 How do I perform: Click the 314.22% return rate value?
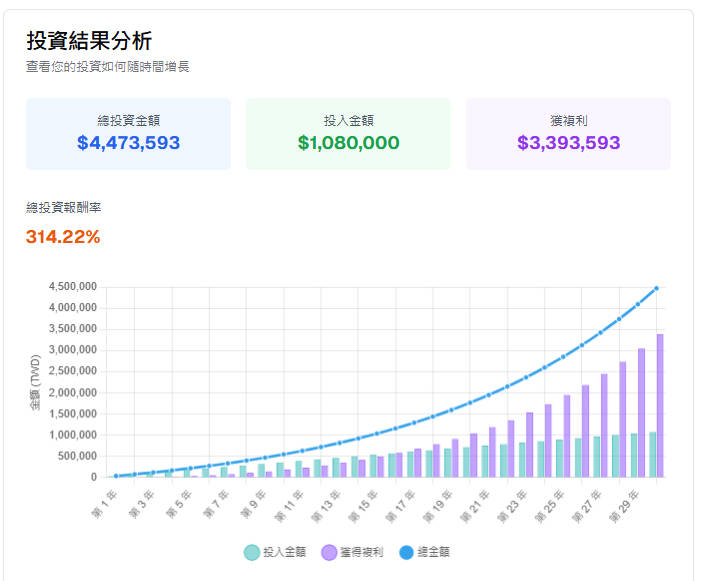(x=63, y=237)
